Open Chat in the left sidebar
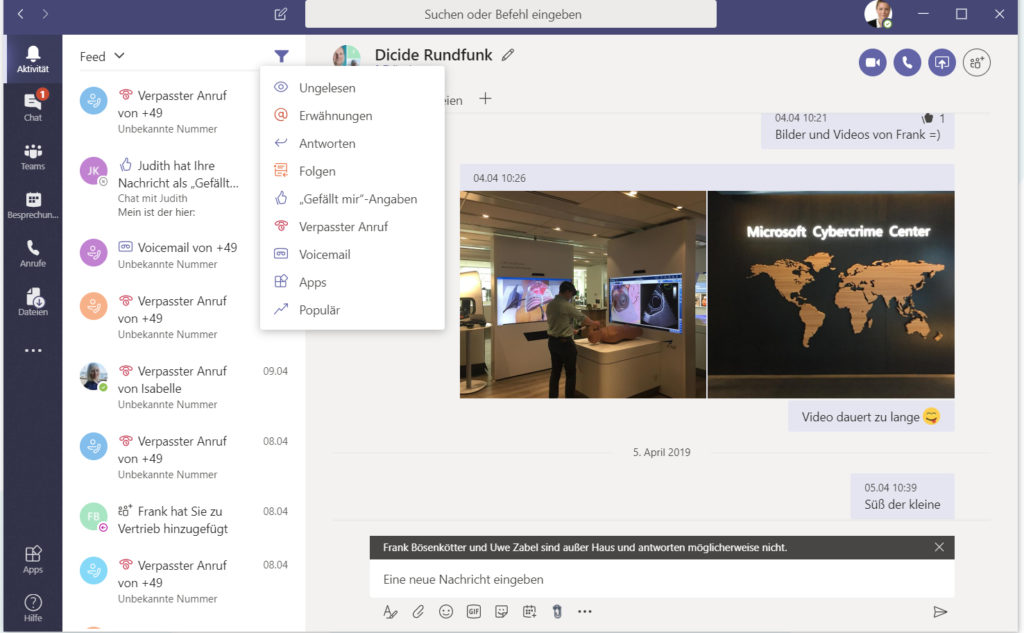 coord(33,106)
